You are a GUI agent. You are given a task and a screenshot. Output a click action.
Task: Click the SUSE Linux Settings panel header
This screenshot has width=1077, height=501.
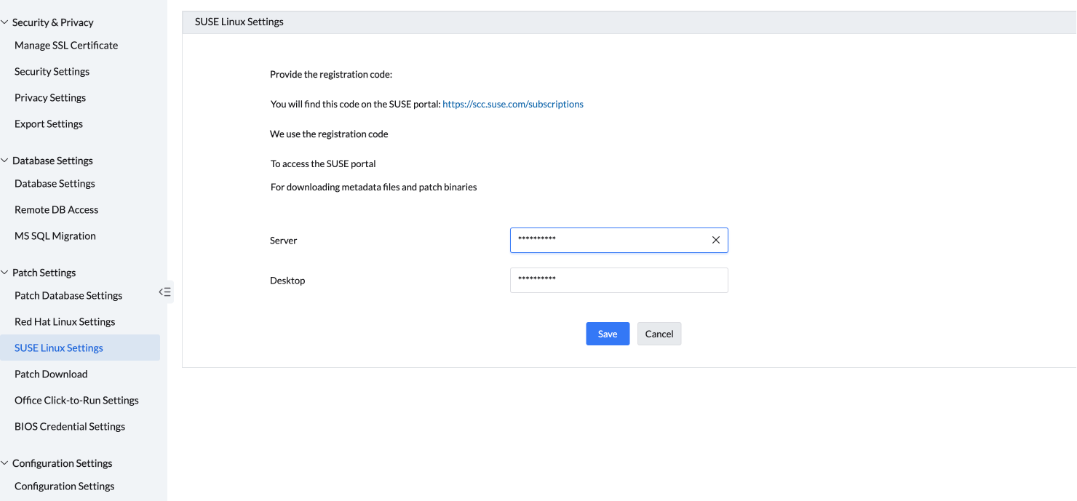click(629, 22)
